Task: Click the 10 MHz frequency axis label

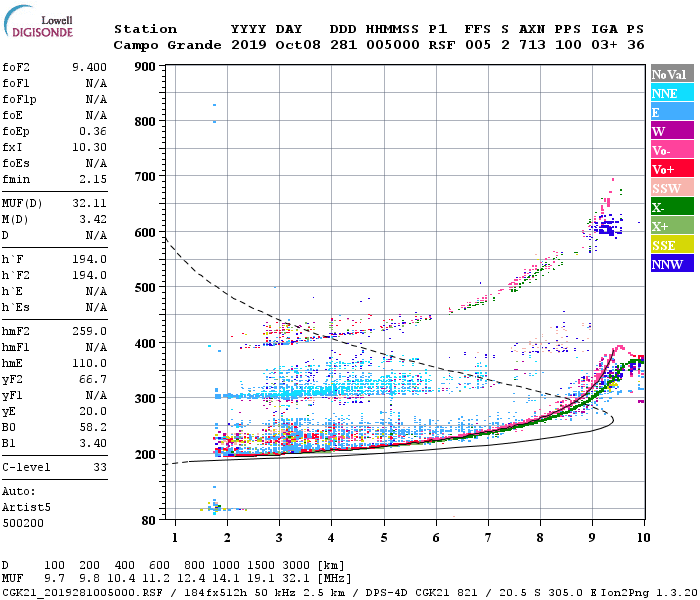Action: tap(643, 538)
